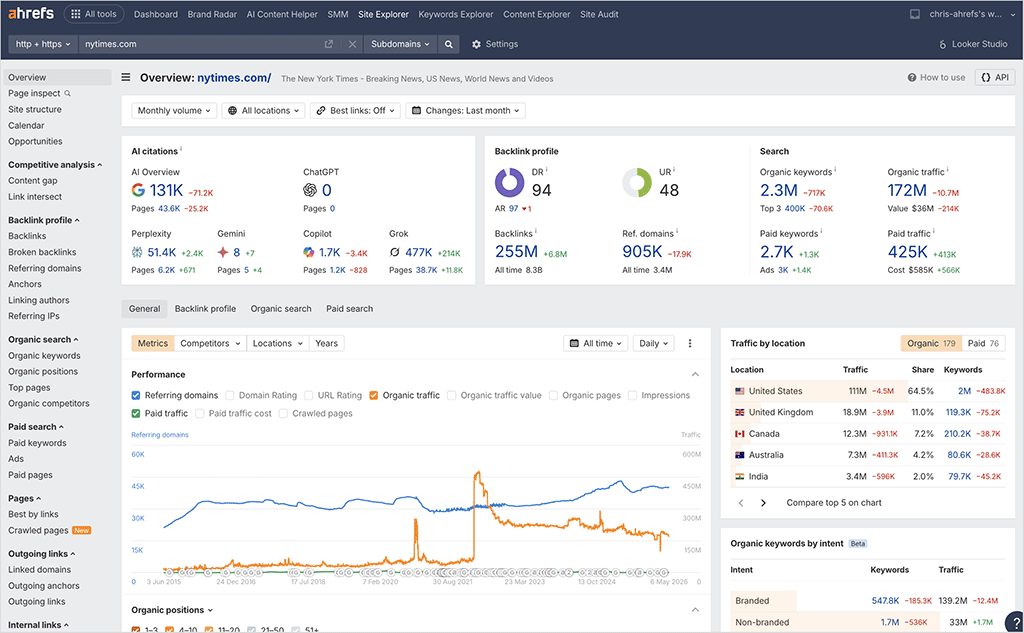The height and width of the screenshot is (633, 1024).
Task: Clear the nytimes.com search field
Action: 352,44
